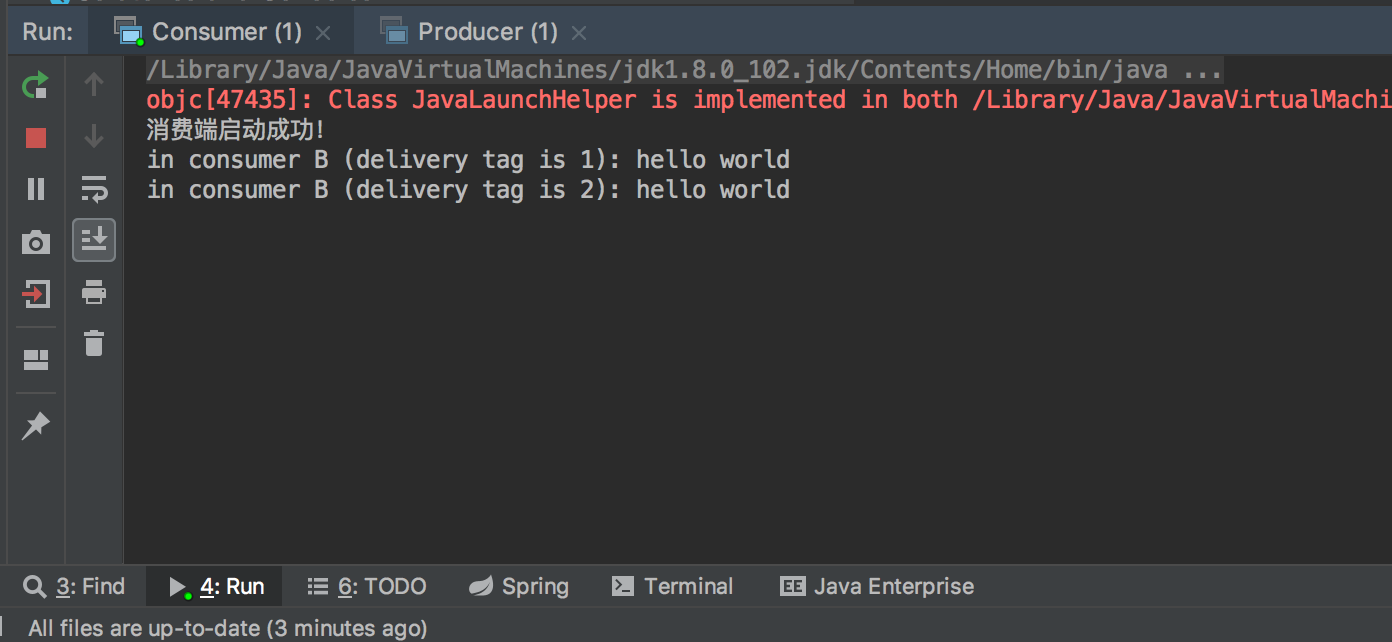This screenshot has width=1392, height=642.
Task: Print the console output
Action: (x=94, y=292)
